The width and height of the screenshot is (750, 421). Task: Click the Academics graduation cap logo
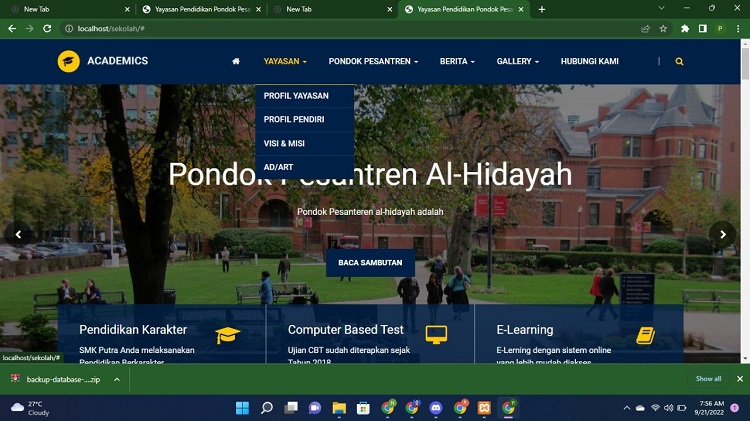(x=68, y=61)
